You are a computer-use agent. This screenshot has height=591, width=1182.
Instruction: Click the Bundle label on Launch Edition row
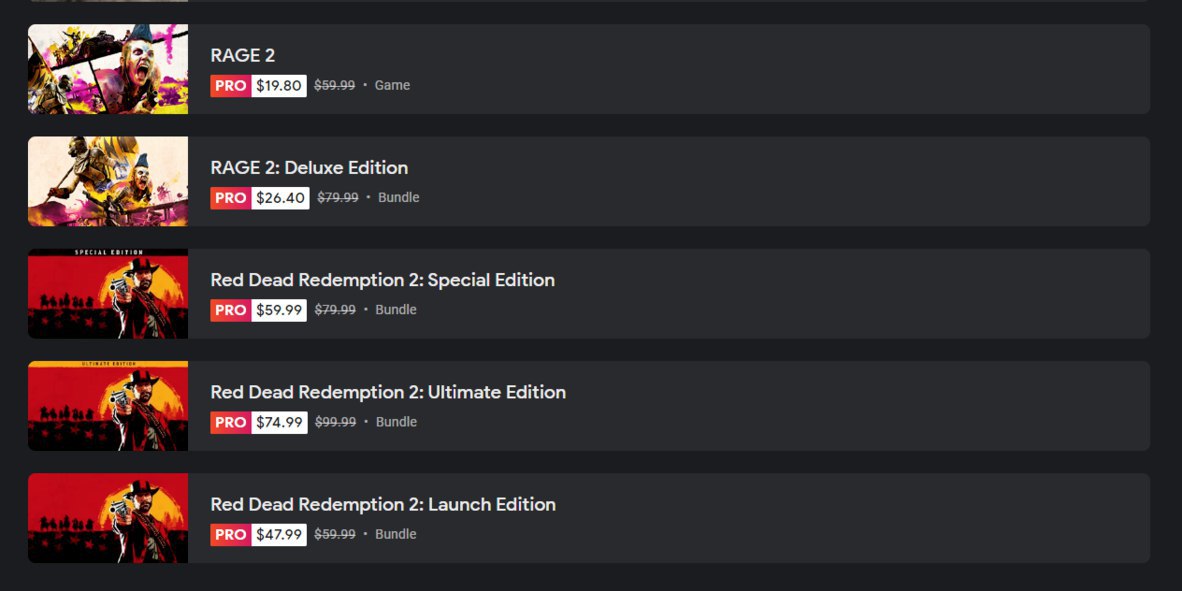[396, 534]
